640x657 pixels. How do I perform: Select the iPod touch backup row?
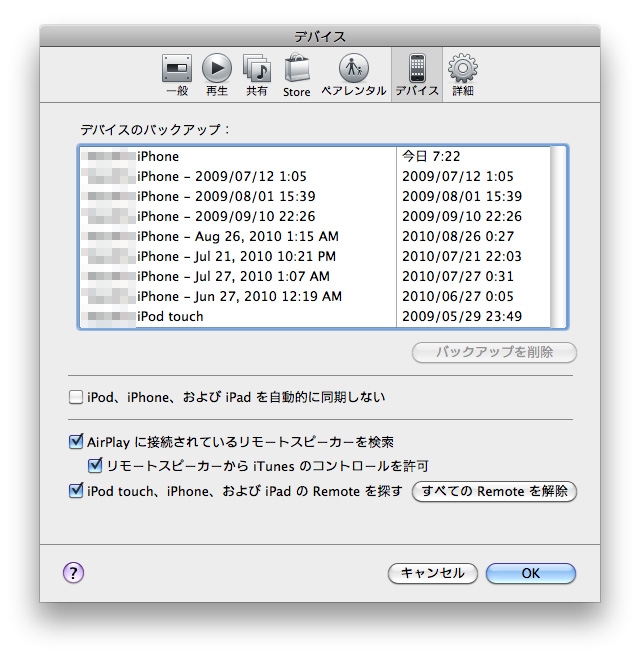(315, 316)
